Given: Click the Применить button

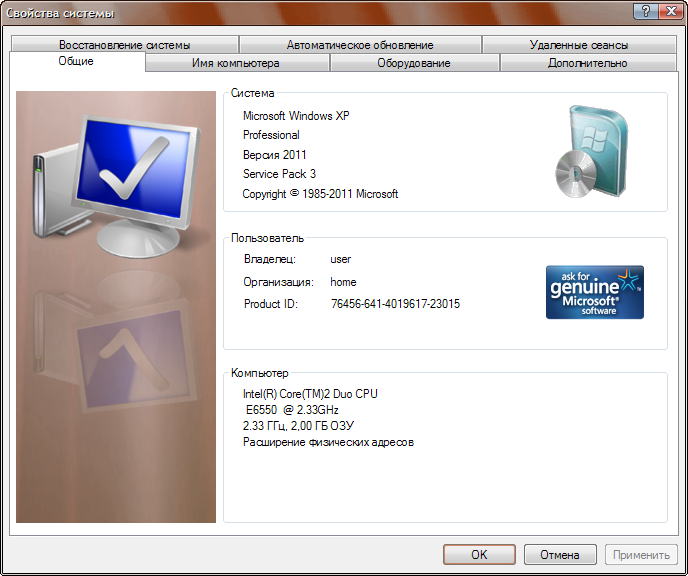Looking at the screenshot, I should (x=641, y=555).
